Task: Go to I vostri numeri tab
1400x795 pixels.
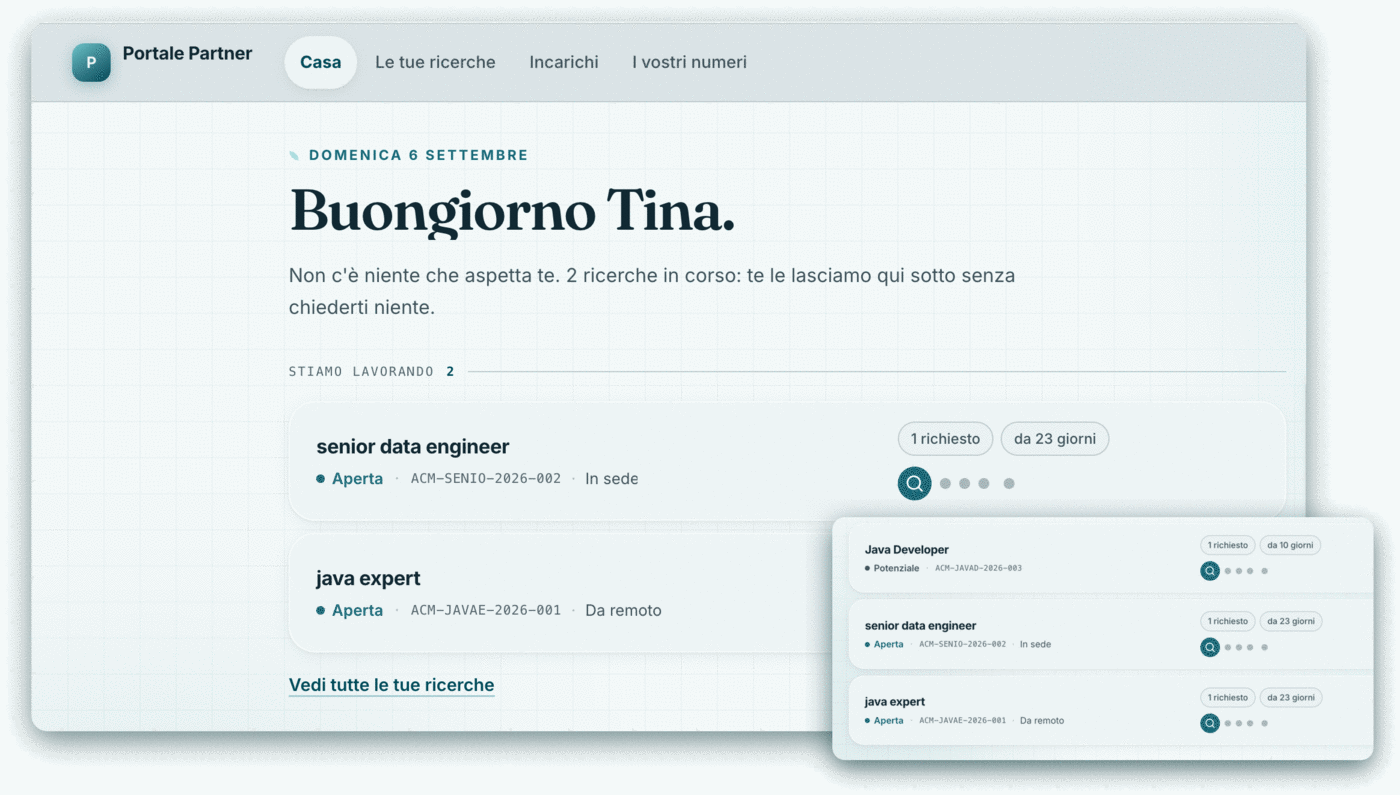Action: pos(689,62)
